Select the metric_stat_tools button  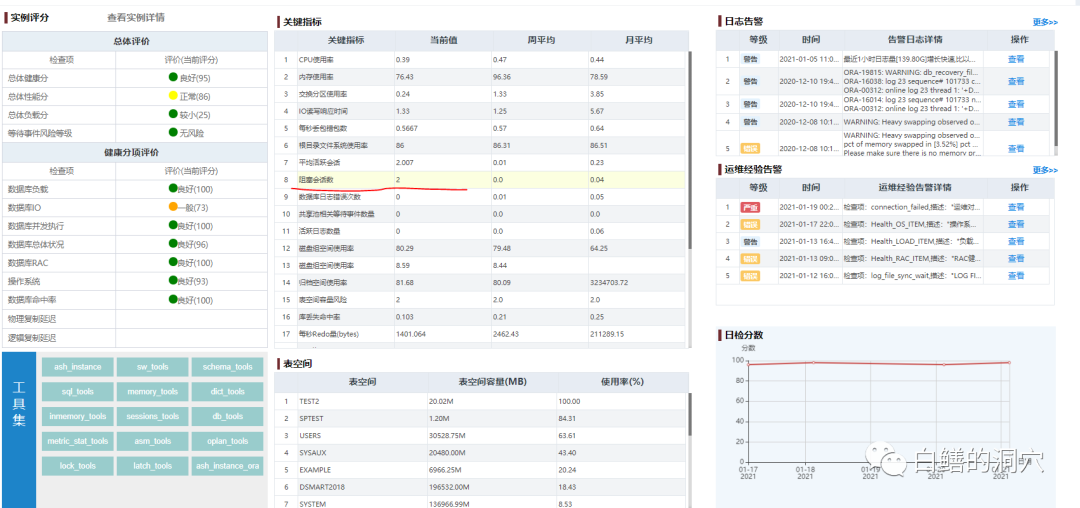click(x=77, y=441)
